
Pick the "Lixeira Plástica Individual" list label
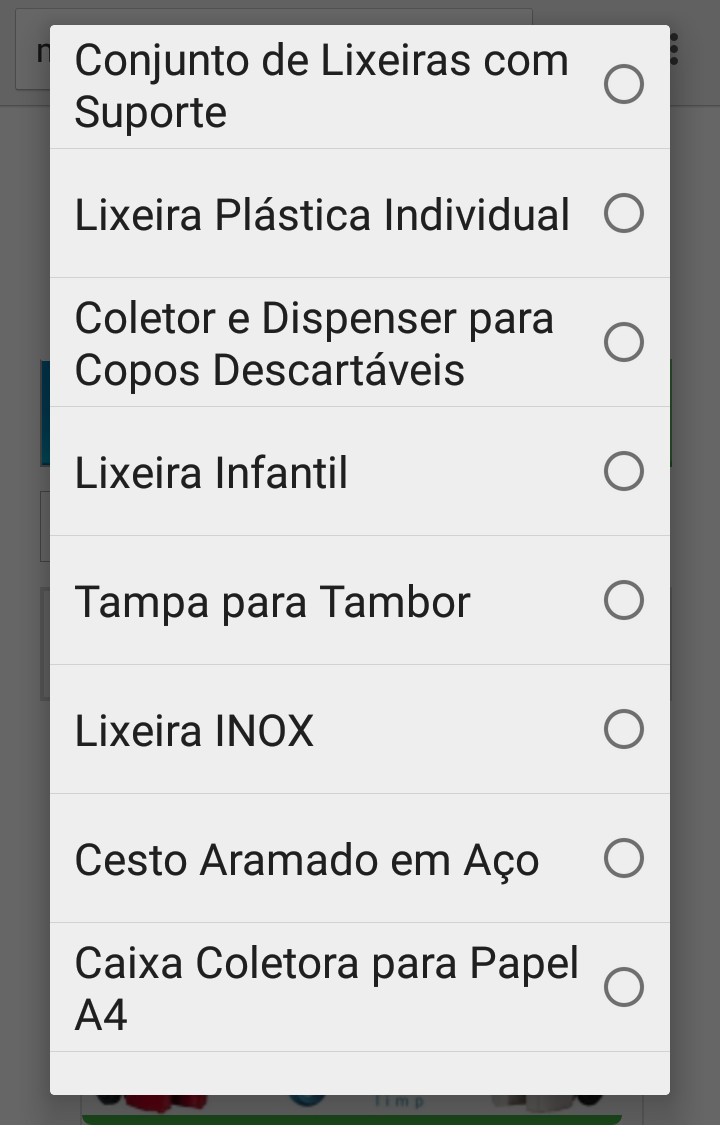click(x=322, y=215)
